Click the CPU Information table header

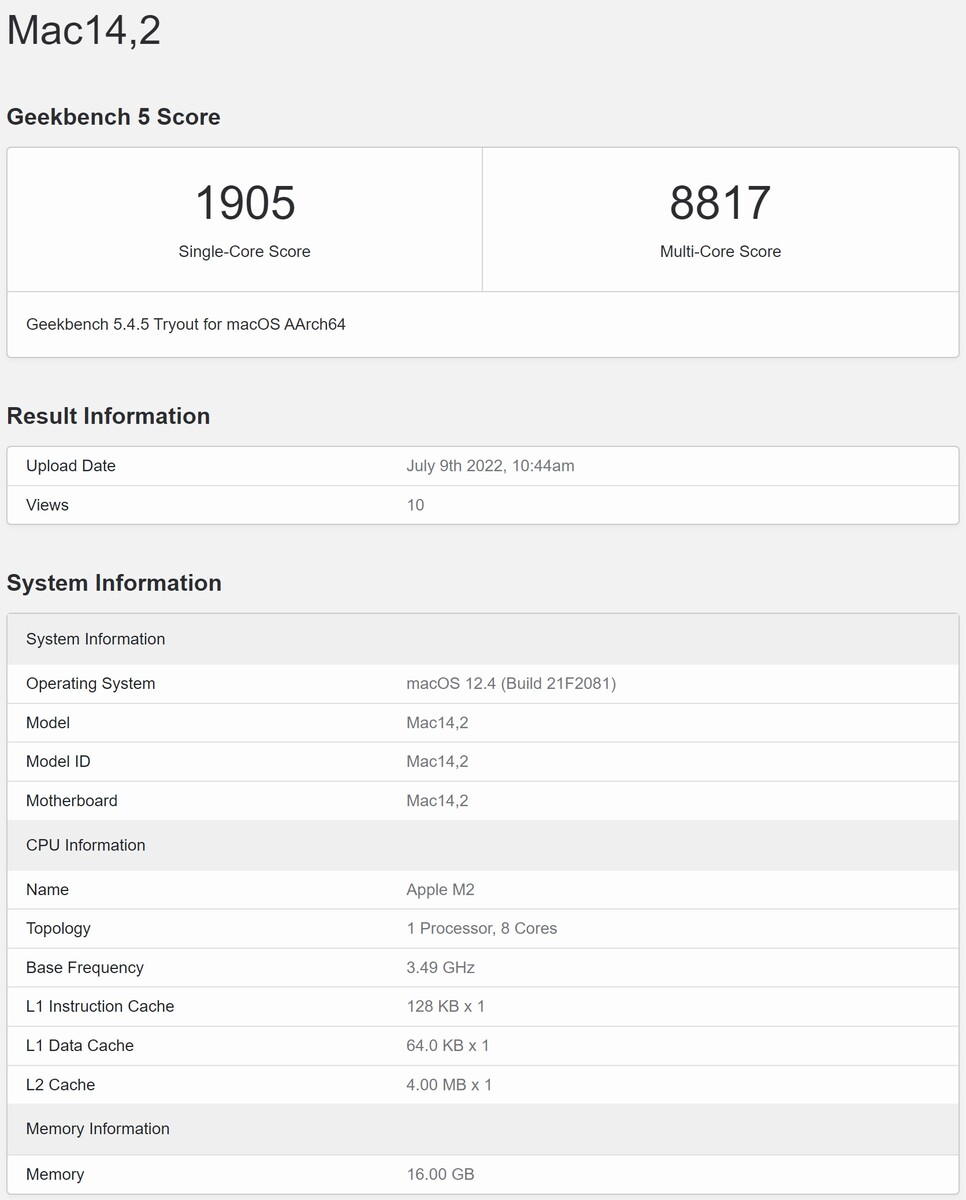(483, 845)
